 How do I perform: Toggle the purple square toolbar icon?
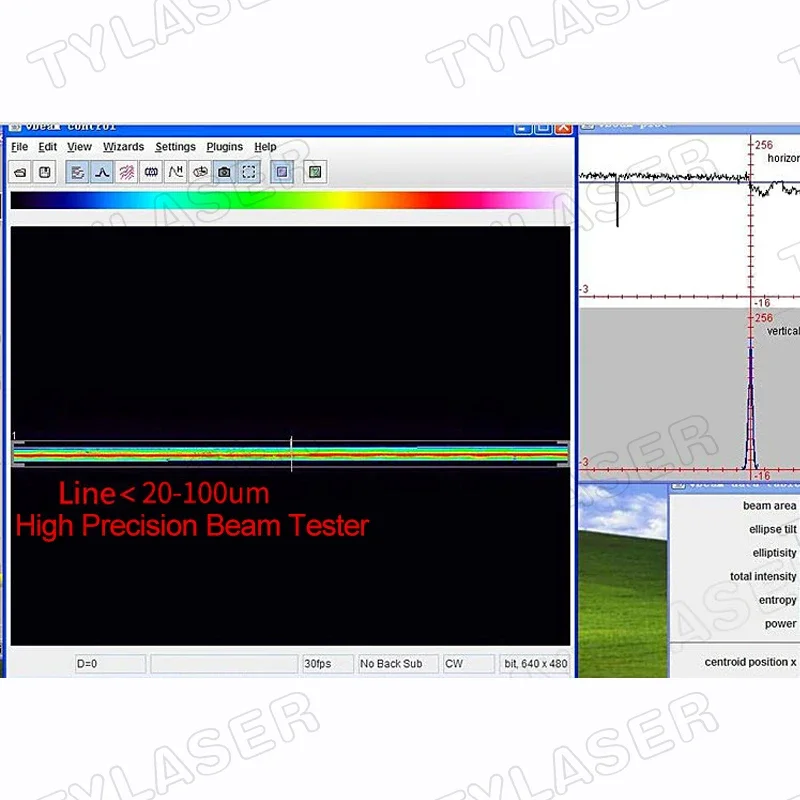[282, 172]
